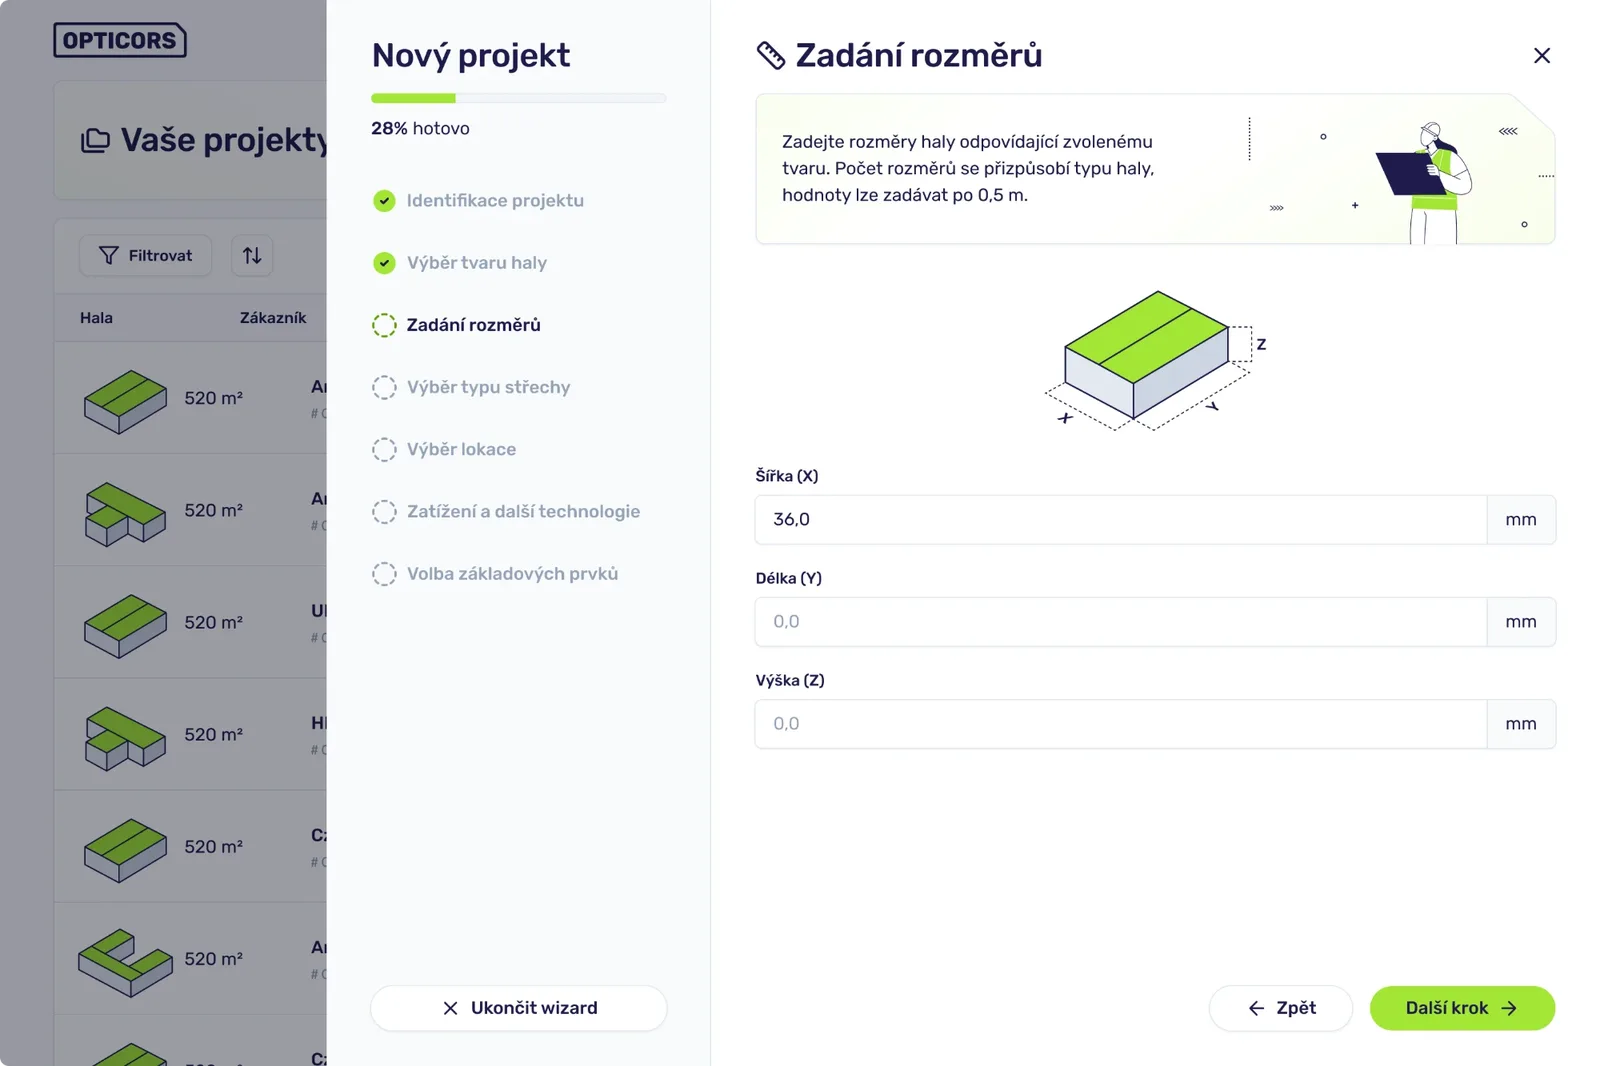Image resolution: width=1600 pixels, height=1066 pixels.
Task: Open the Filtrovat filter button
Action: (145, 256)
